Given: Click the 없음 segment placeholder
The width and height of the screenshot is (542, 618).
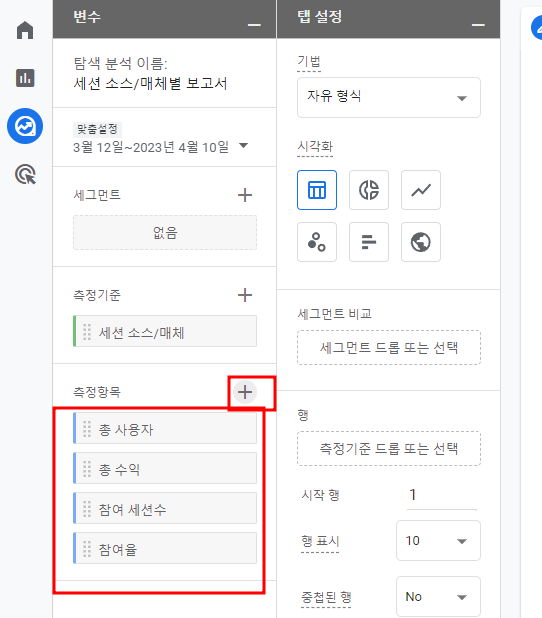Looking at the screenshot, I should pyautogui.click(x=165, y=233).
